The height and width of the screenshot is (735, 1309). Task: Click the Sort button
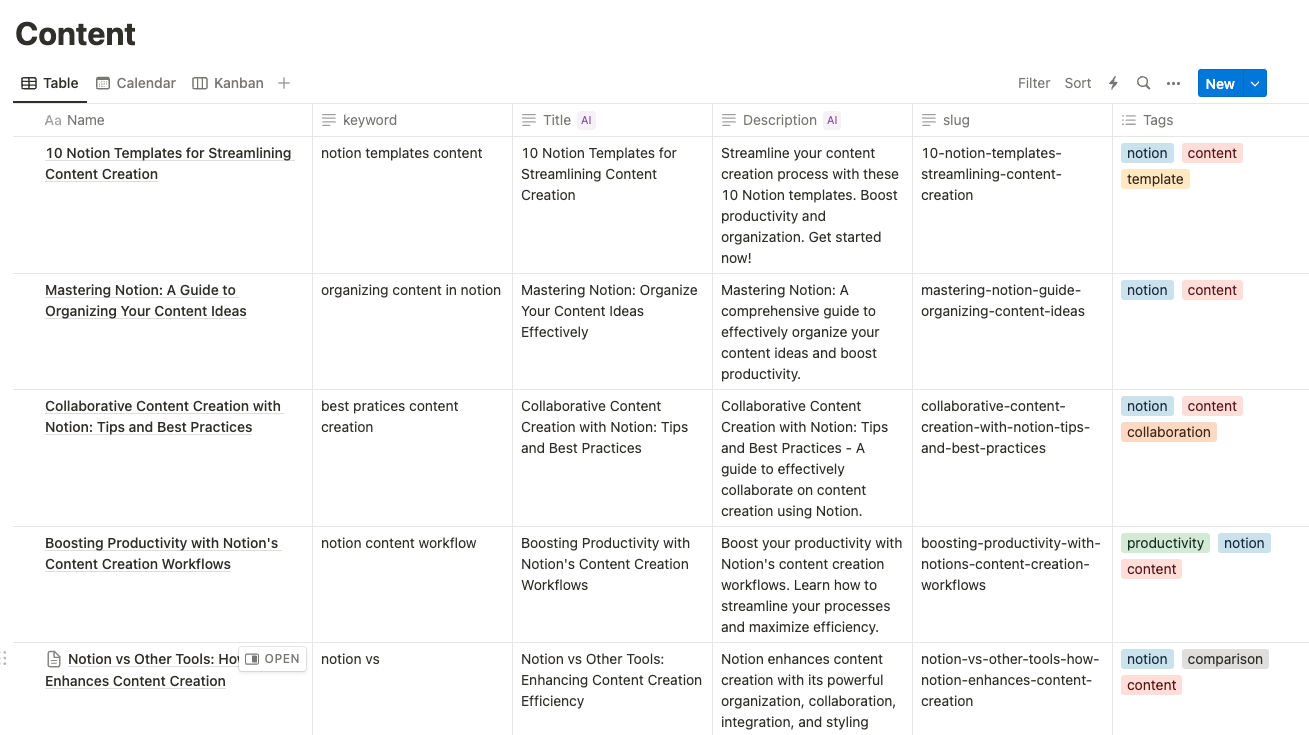[1078, 84]
